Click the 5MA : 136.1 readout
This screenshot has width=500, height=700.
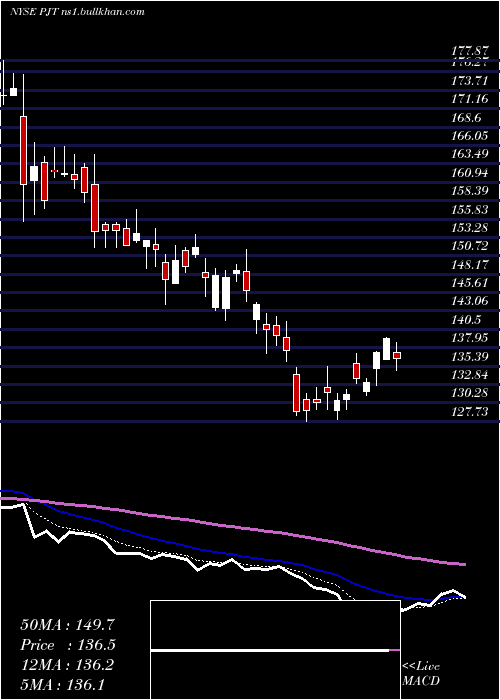[62, 684]
